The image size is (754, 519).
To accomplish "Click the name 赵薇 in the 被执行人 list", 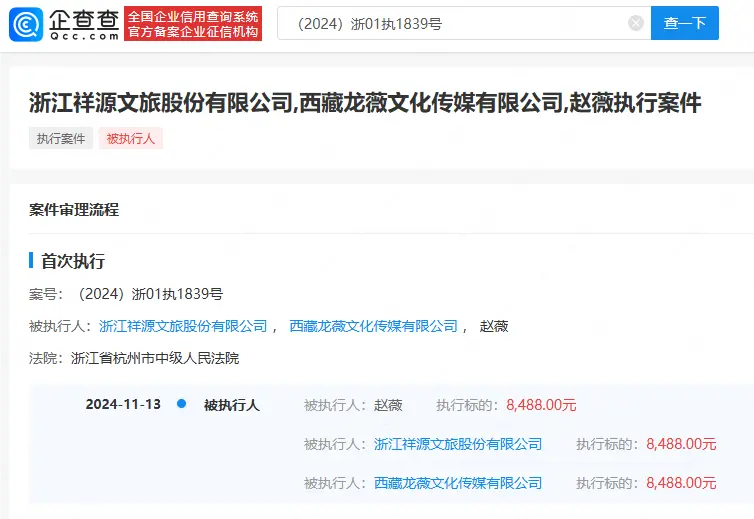I will 494,326.
